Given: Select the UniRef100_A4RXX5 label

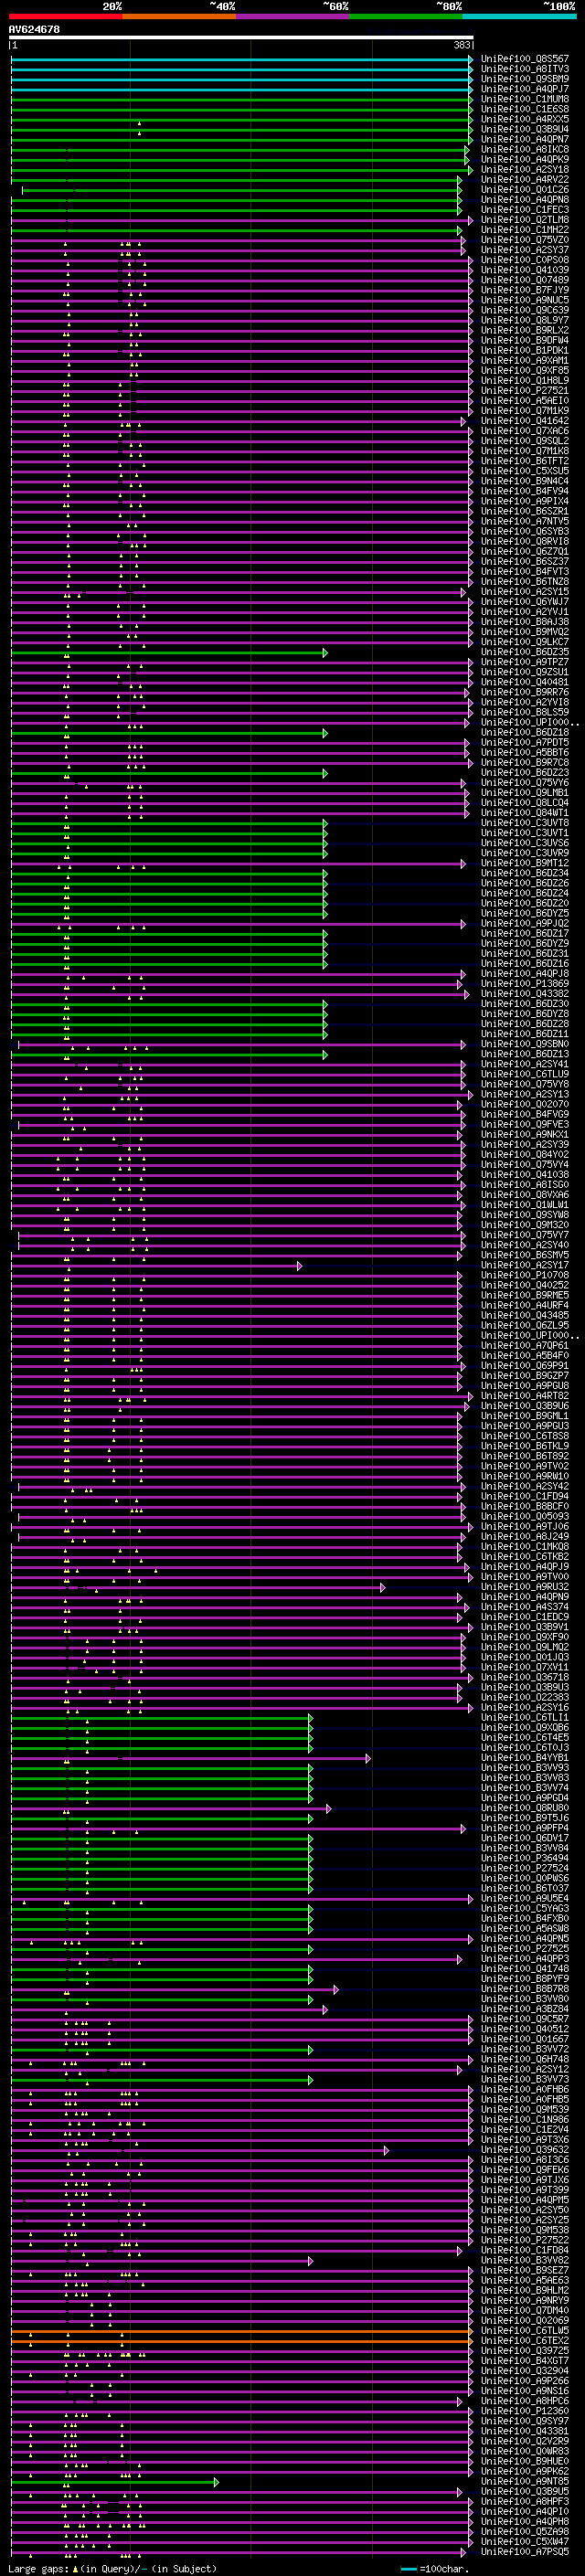Looking at the screenshot, I should pyautogui.click(x=525, y=119).
